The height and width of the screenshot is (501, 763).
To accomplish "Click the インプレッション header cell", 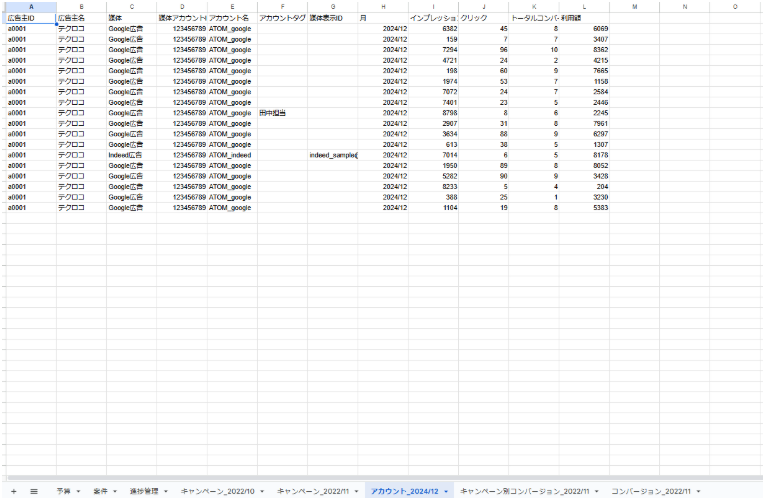I will [x=433, y=18].
